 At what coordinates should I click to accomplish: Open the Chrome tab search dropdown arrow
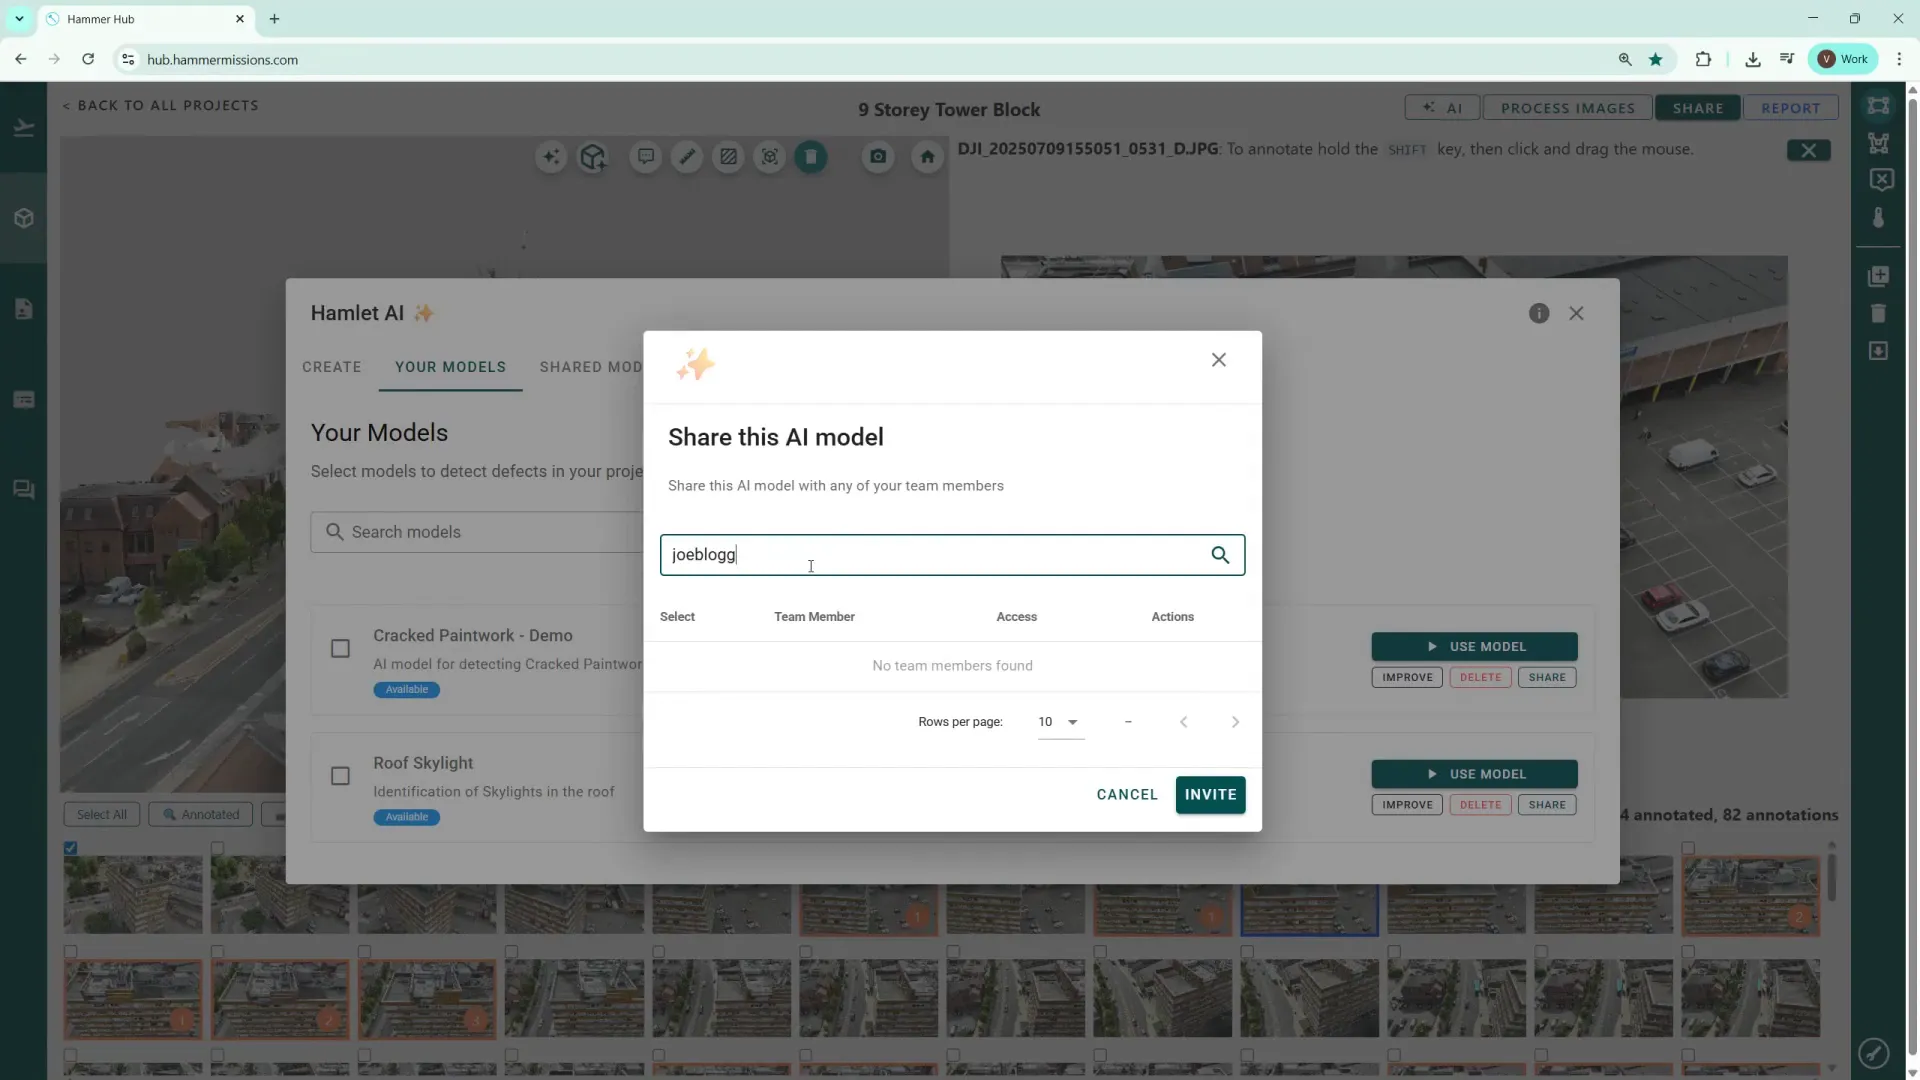(x=19, y=19)
